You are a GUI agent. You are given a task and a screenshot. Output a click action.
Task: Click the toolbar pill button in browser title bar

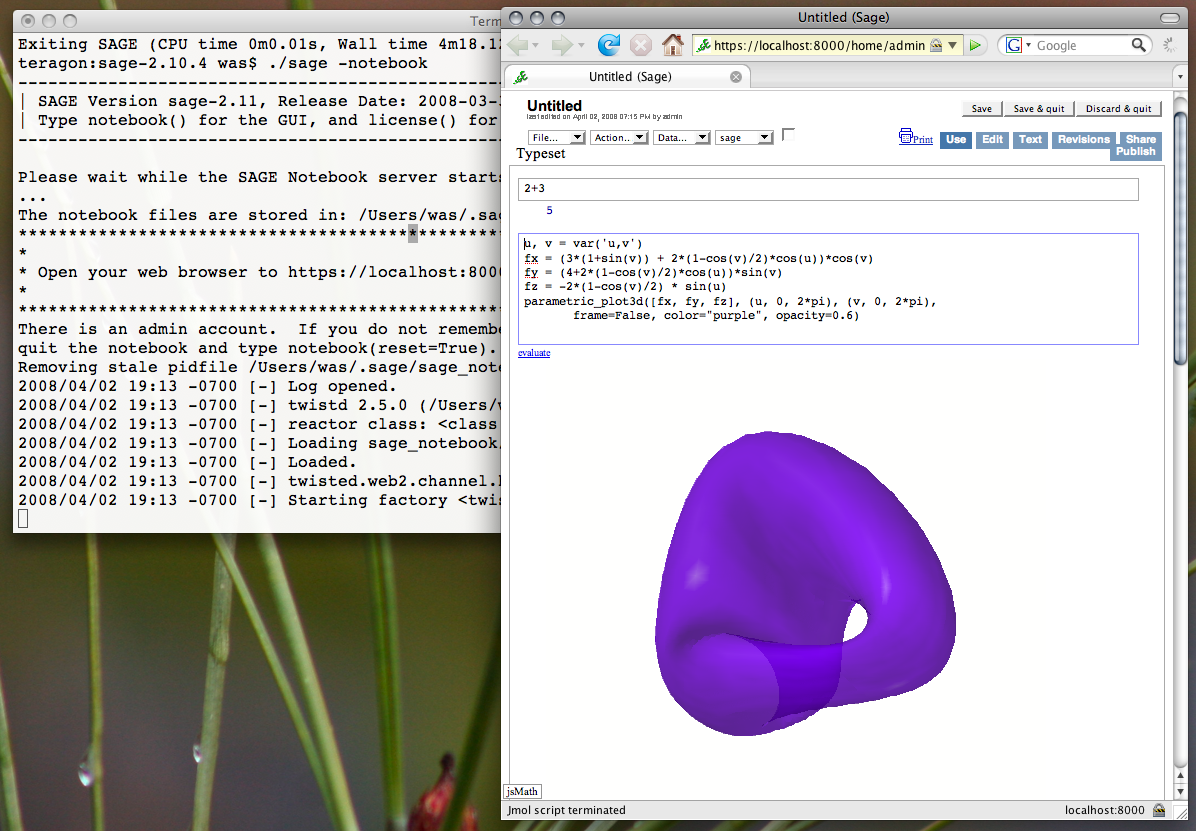pos(1169,18)
